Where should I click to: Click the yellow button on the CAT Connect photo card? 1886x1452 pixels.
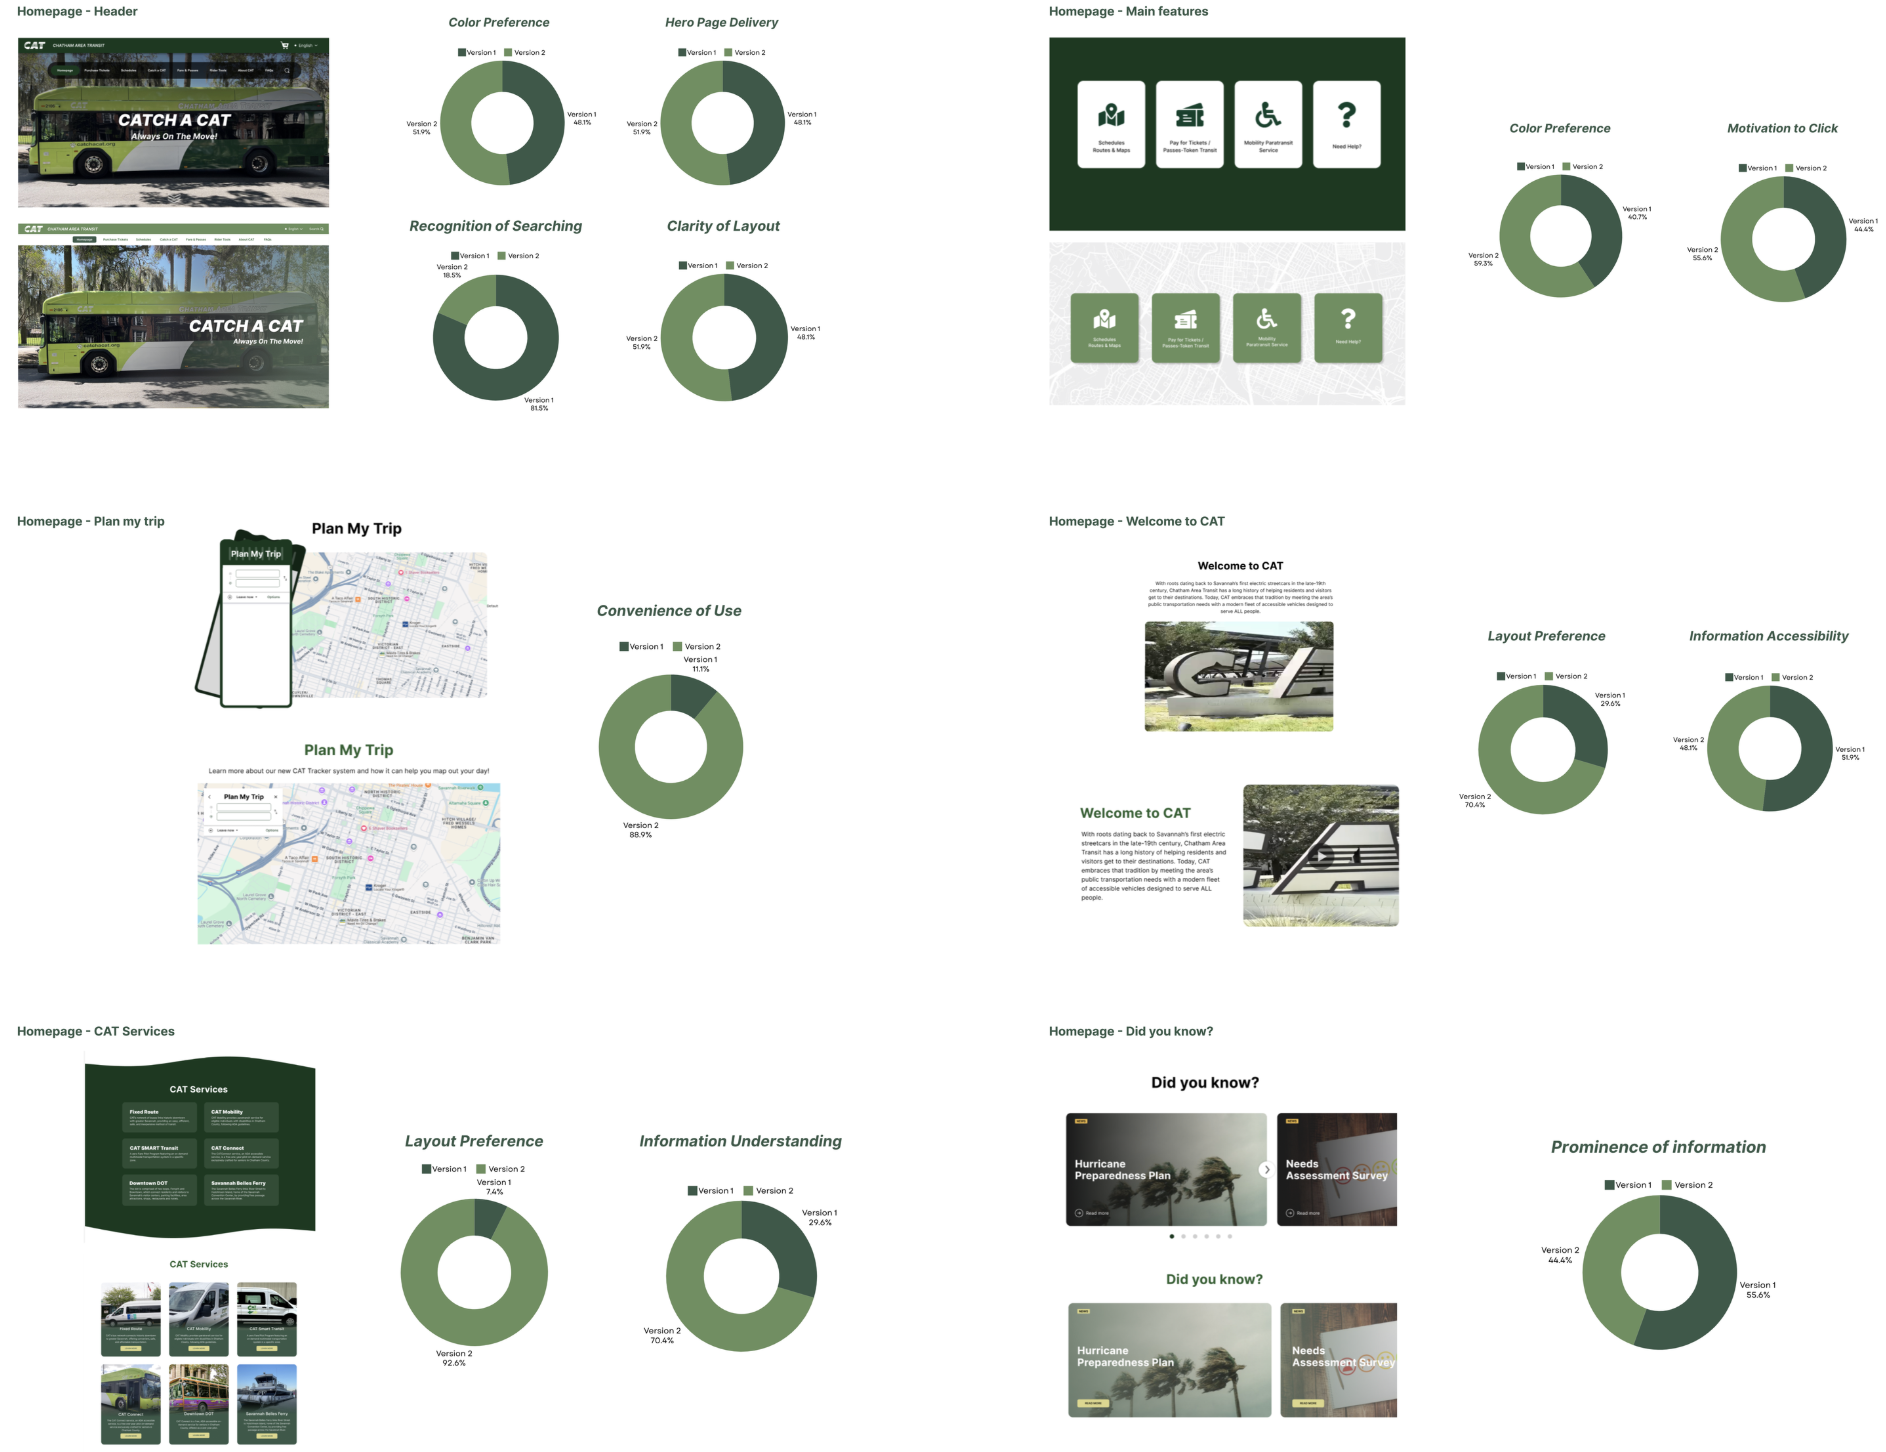coord(131,1436)
